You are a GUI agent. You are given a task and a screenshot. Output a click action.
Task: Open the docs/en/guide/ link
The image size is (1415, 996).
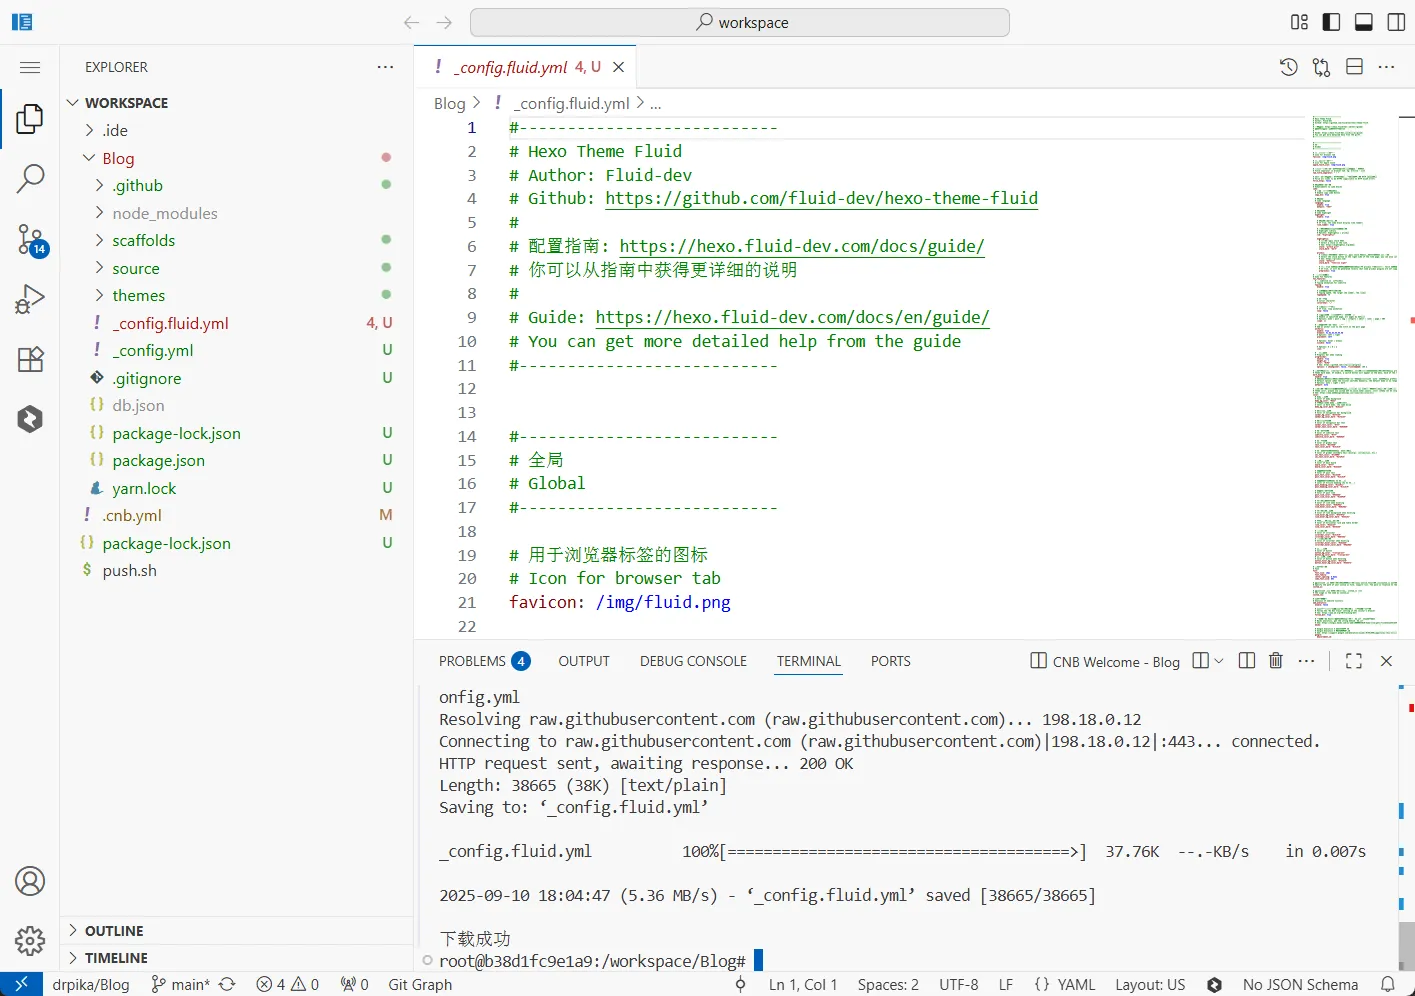[792, 317]
